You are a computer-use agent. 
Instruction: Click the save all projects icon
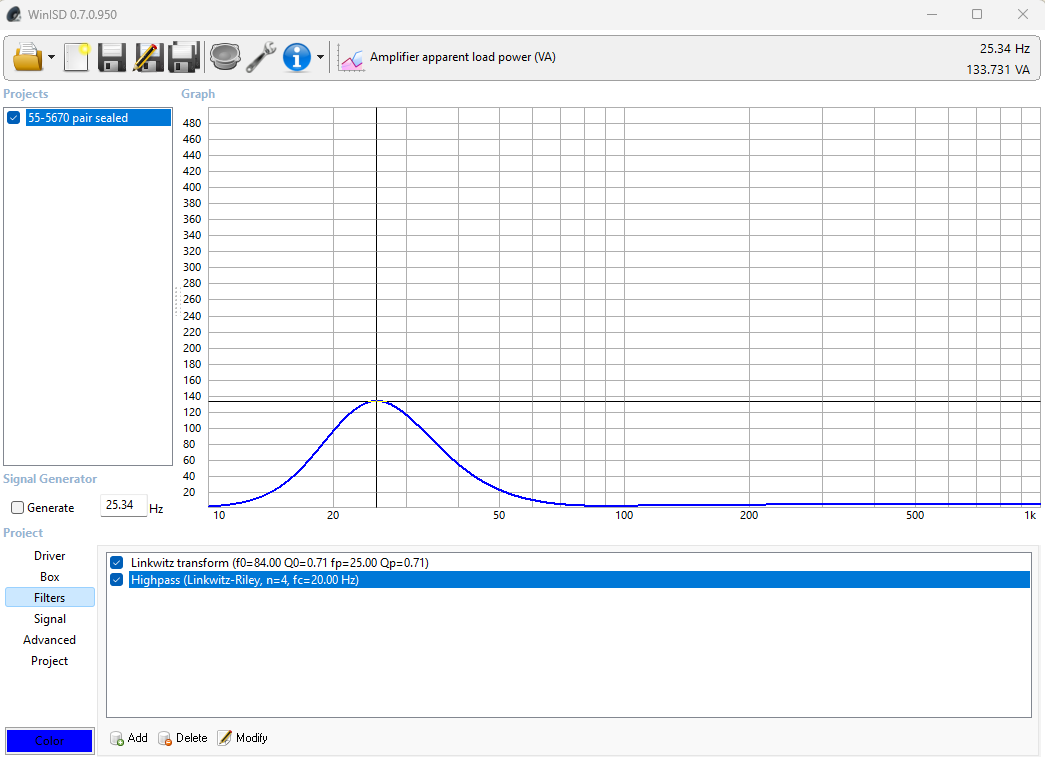pyautogui.click(x=184, y=57)
